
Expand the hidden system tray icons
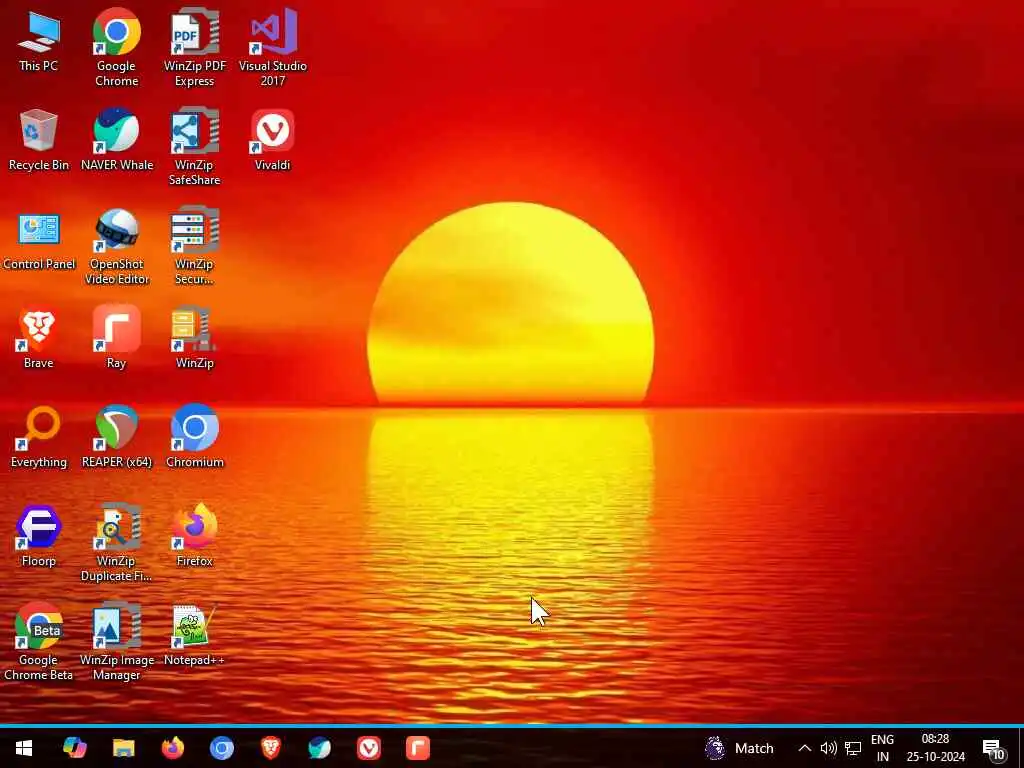(x=805, y=748)
